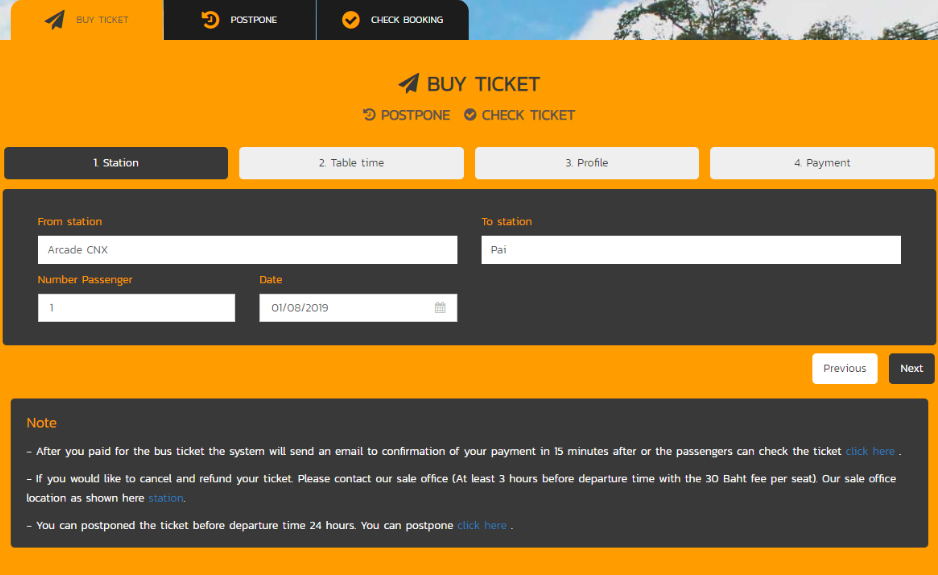The width and height of the screenshot is (938, 575).
Task: Select step 4 Payment
Action: click(x=822, y=163)
